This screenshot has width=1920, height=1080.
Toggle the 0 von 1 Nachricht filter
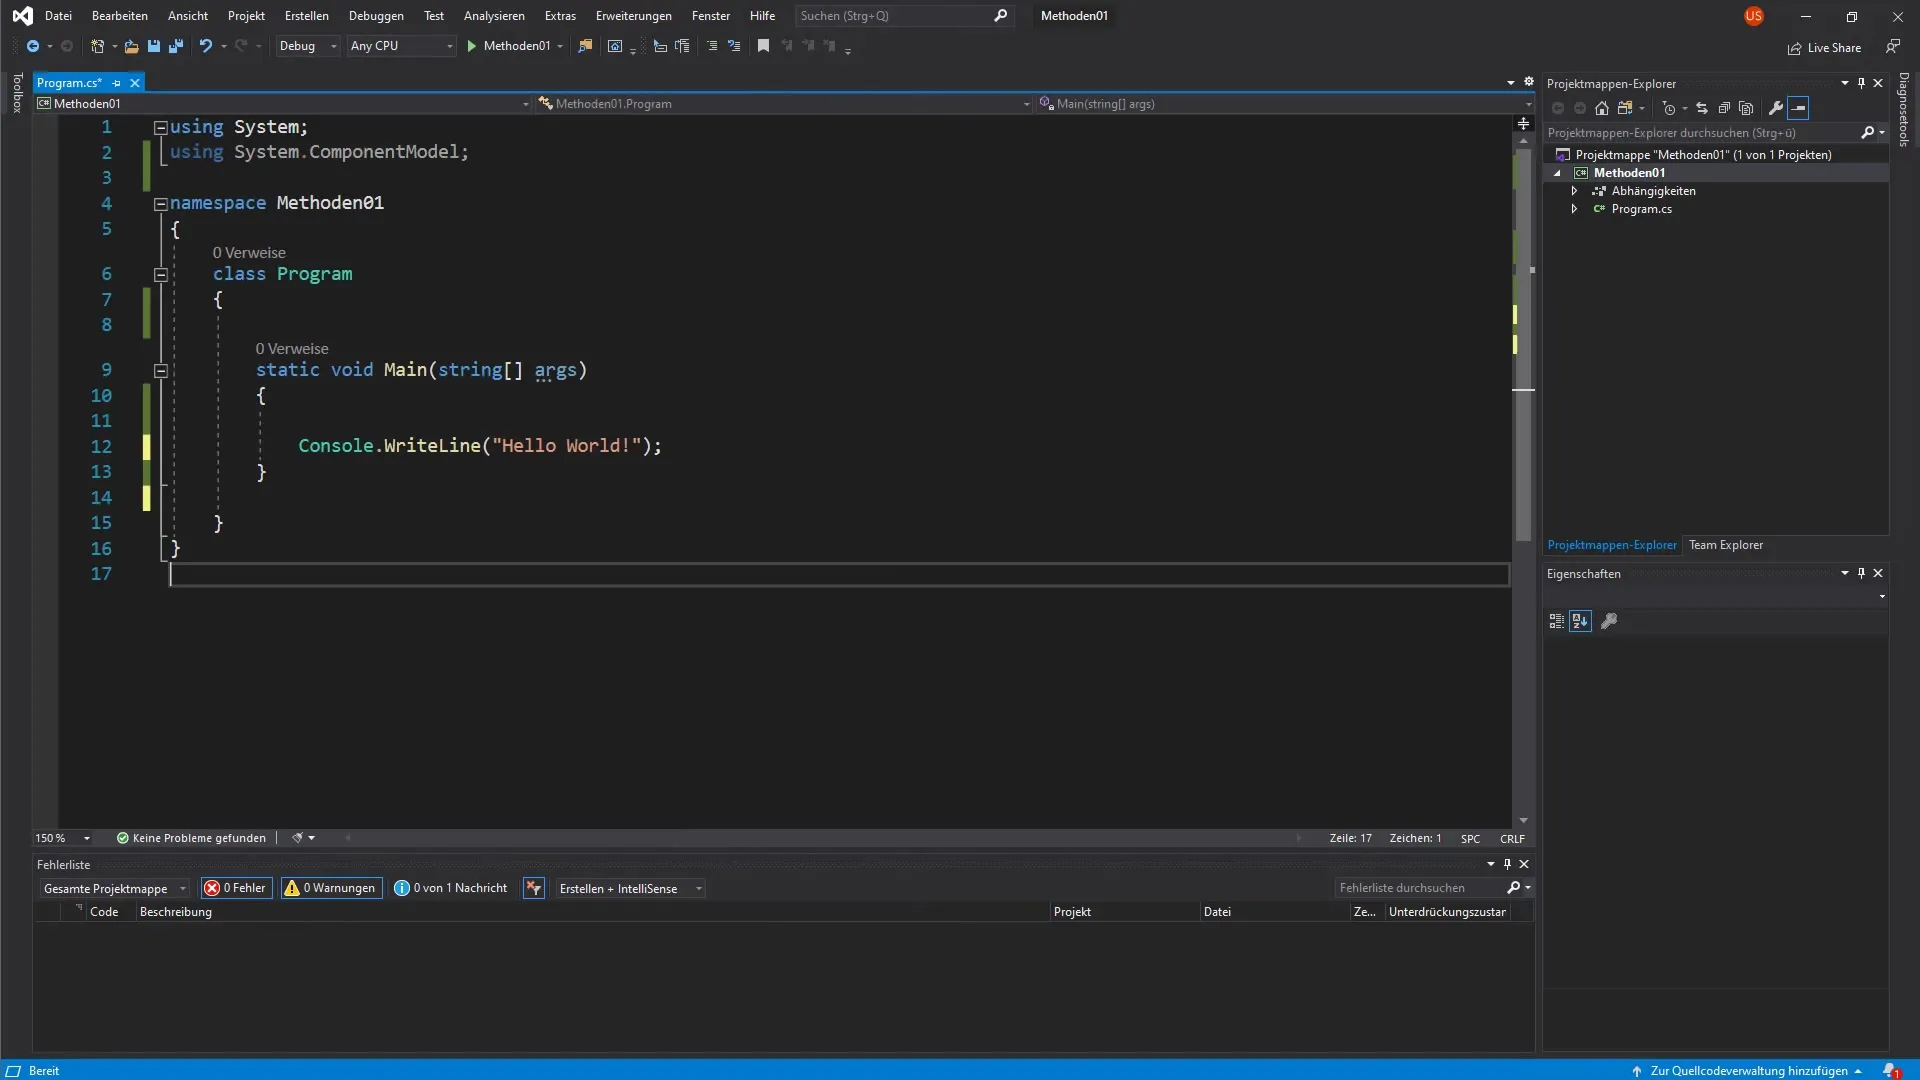click(451, 888)
